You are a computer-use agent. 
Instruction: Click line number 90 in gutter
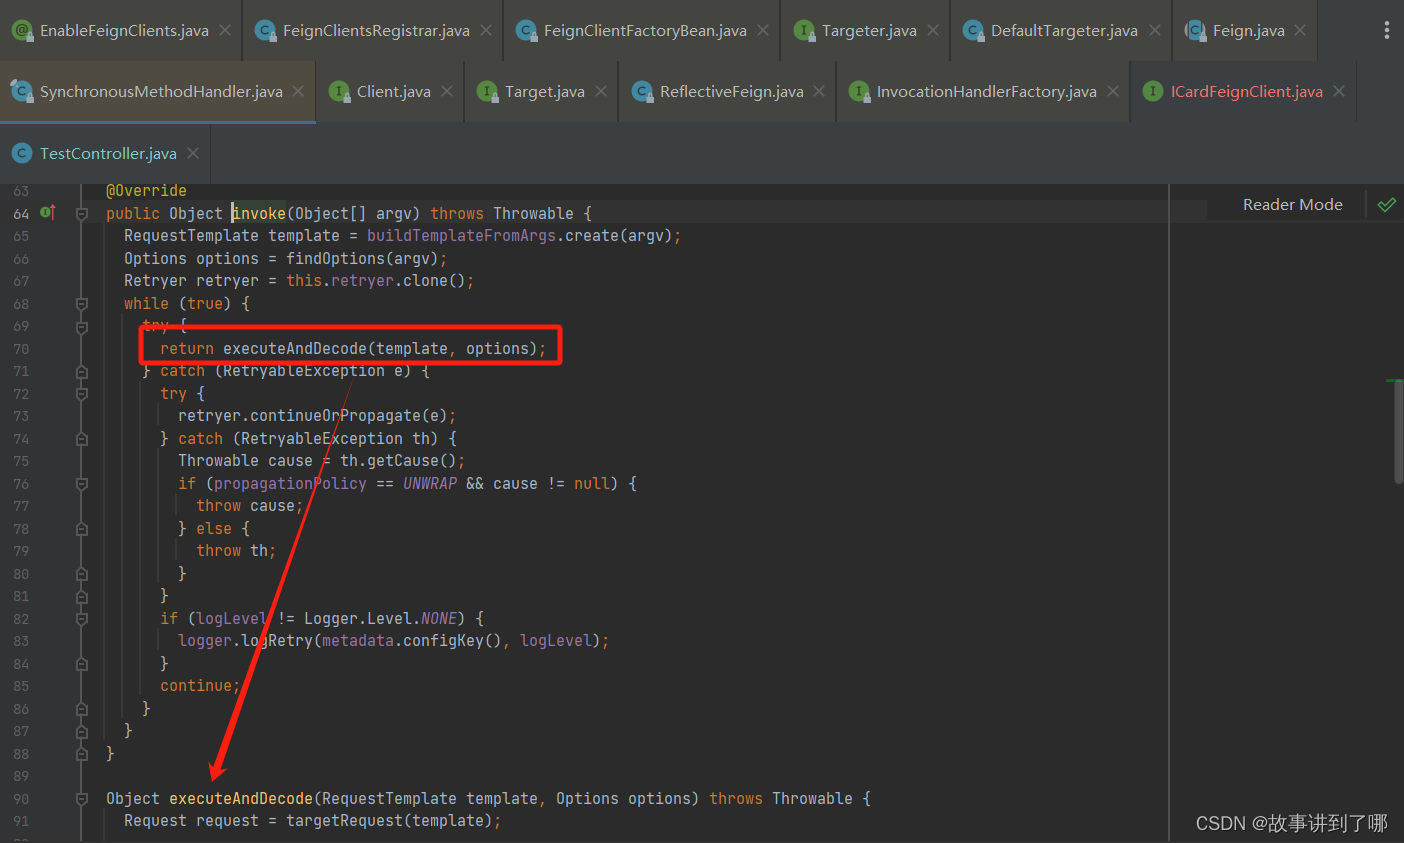point(21,799)
